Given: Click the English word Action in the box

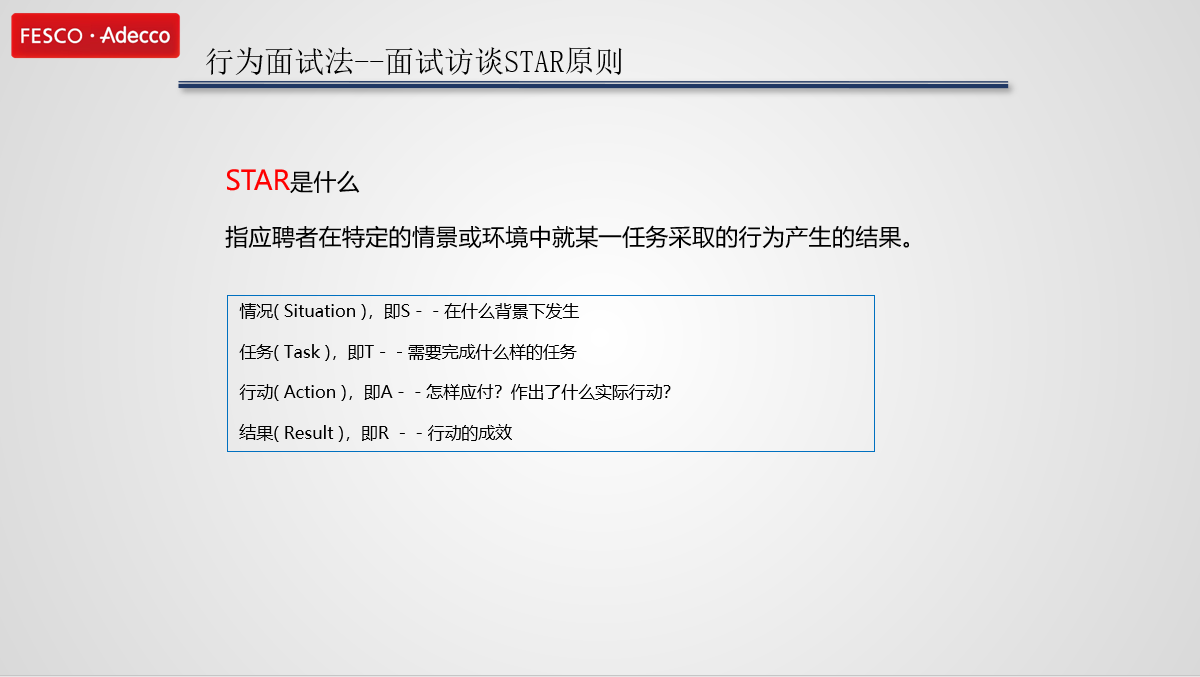Looking at the screenshot, I should click(310, 392).
